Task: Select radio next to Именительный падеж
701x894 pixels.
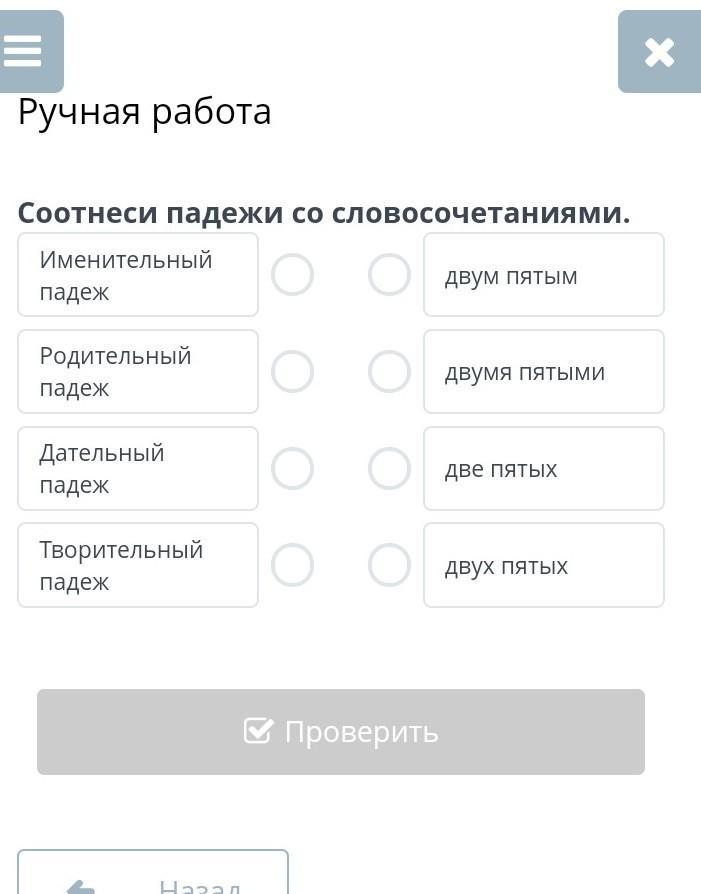Action: (x=293, y=275)
